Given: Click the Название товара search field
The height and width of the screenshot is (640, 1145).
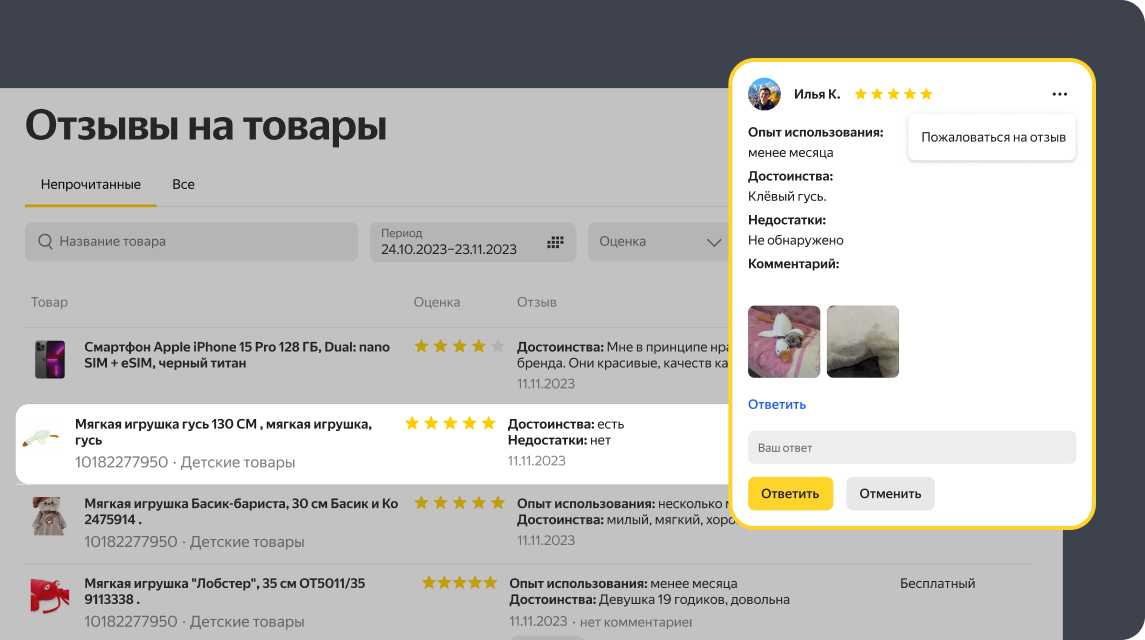Looking at the screenshot, I should pos(191,242).
